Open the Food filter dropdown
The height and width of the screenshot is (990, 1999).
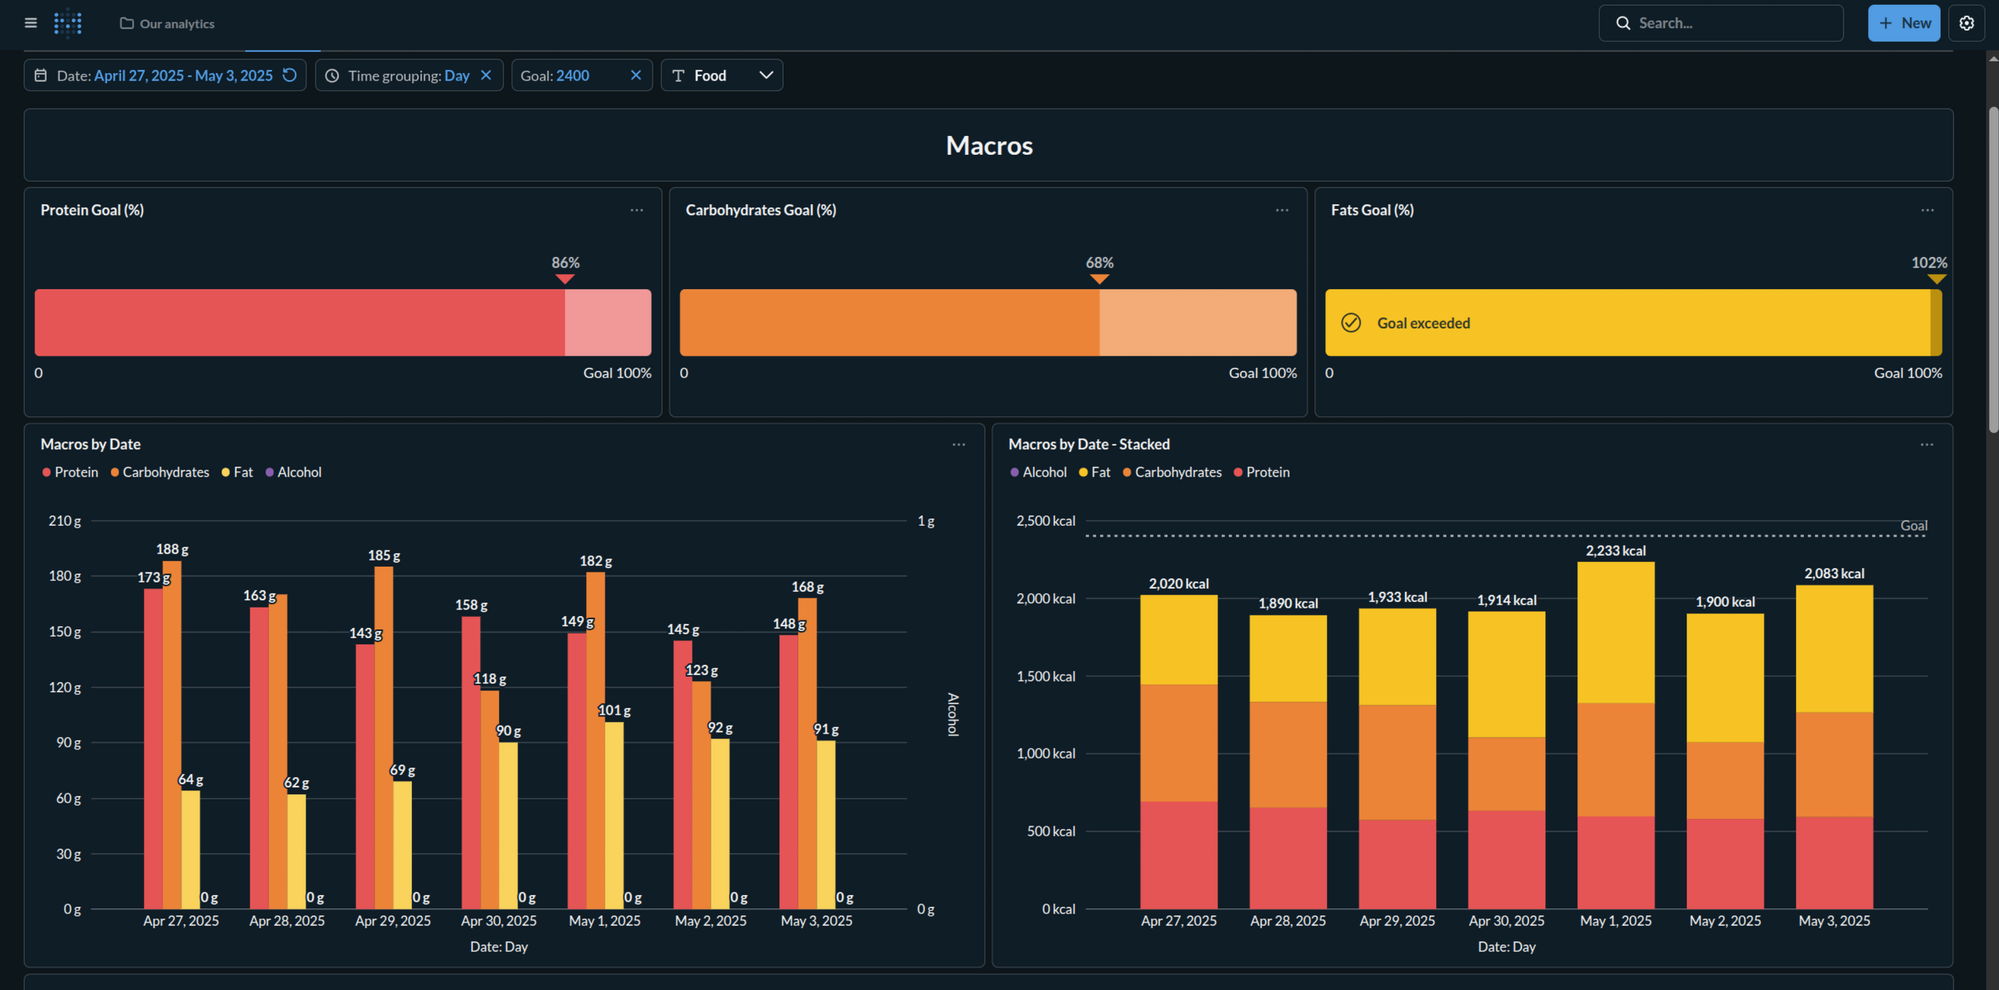tap(766, 75)
